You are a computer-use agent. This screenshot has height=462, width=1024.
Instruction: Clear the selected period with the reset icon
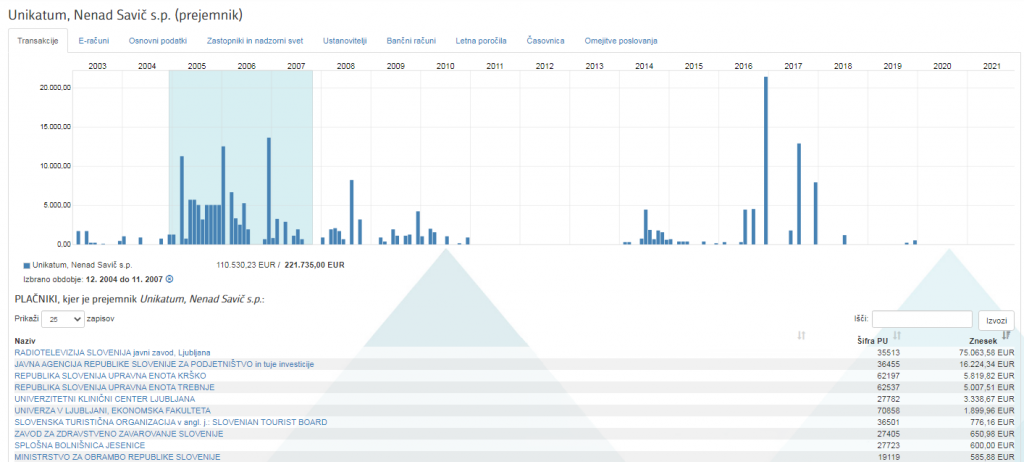coord(169,279)
